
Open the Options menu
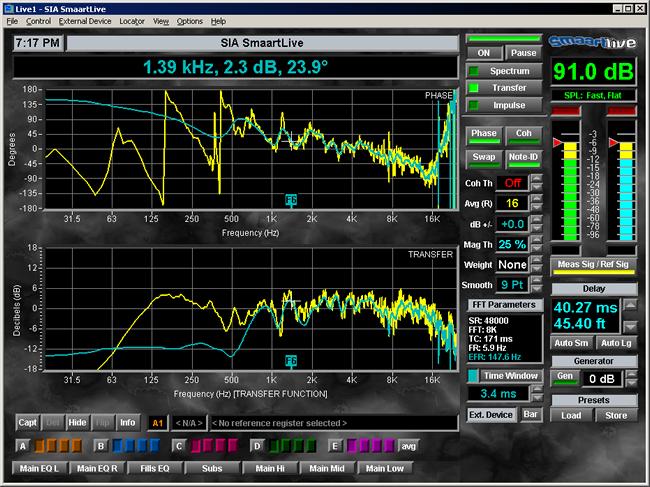pyautogui.click(x=189, y=21)
